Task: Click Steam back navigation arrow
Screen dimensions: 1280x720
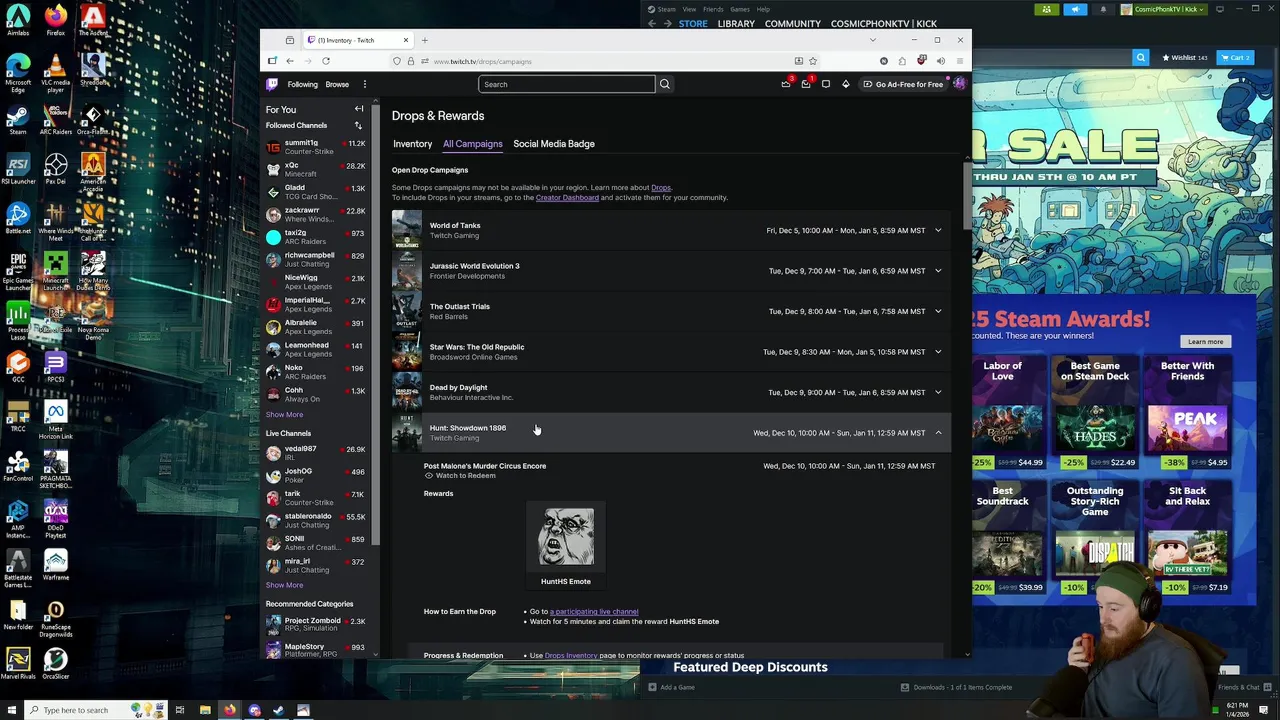Action: click(652, 24)
